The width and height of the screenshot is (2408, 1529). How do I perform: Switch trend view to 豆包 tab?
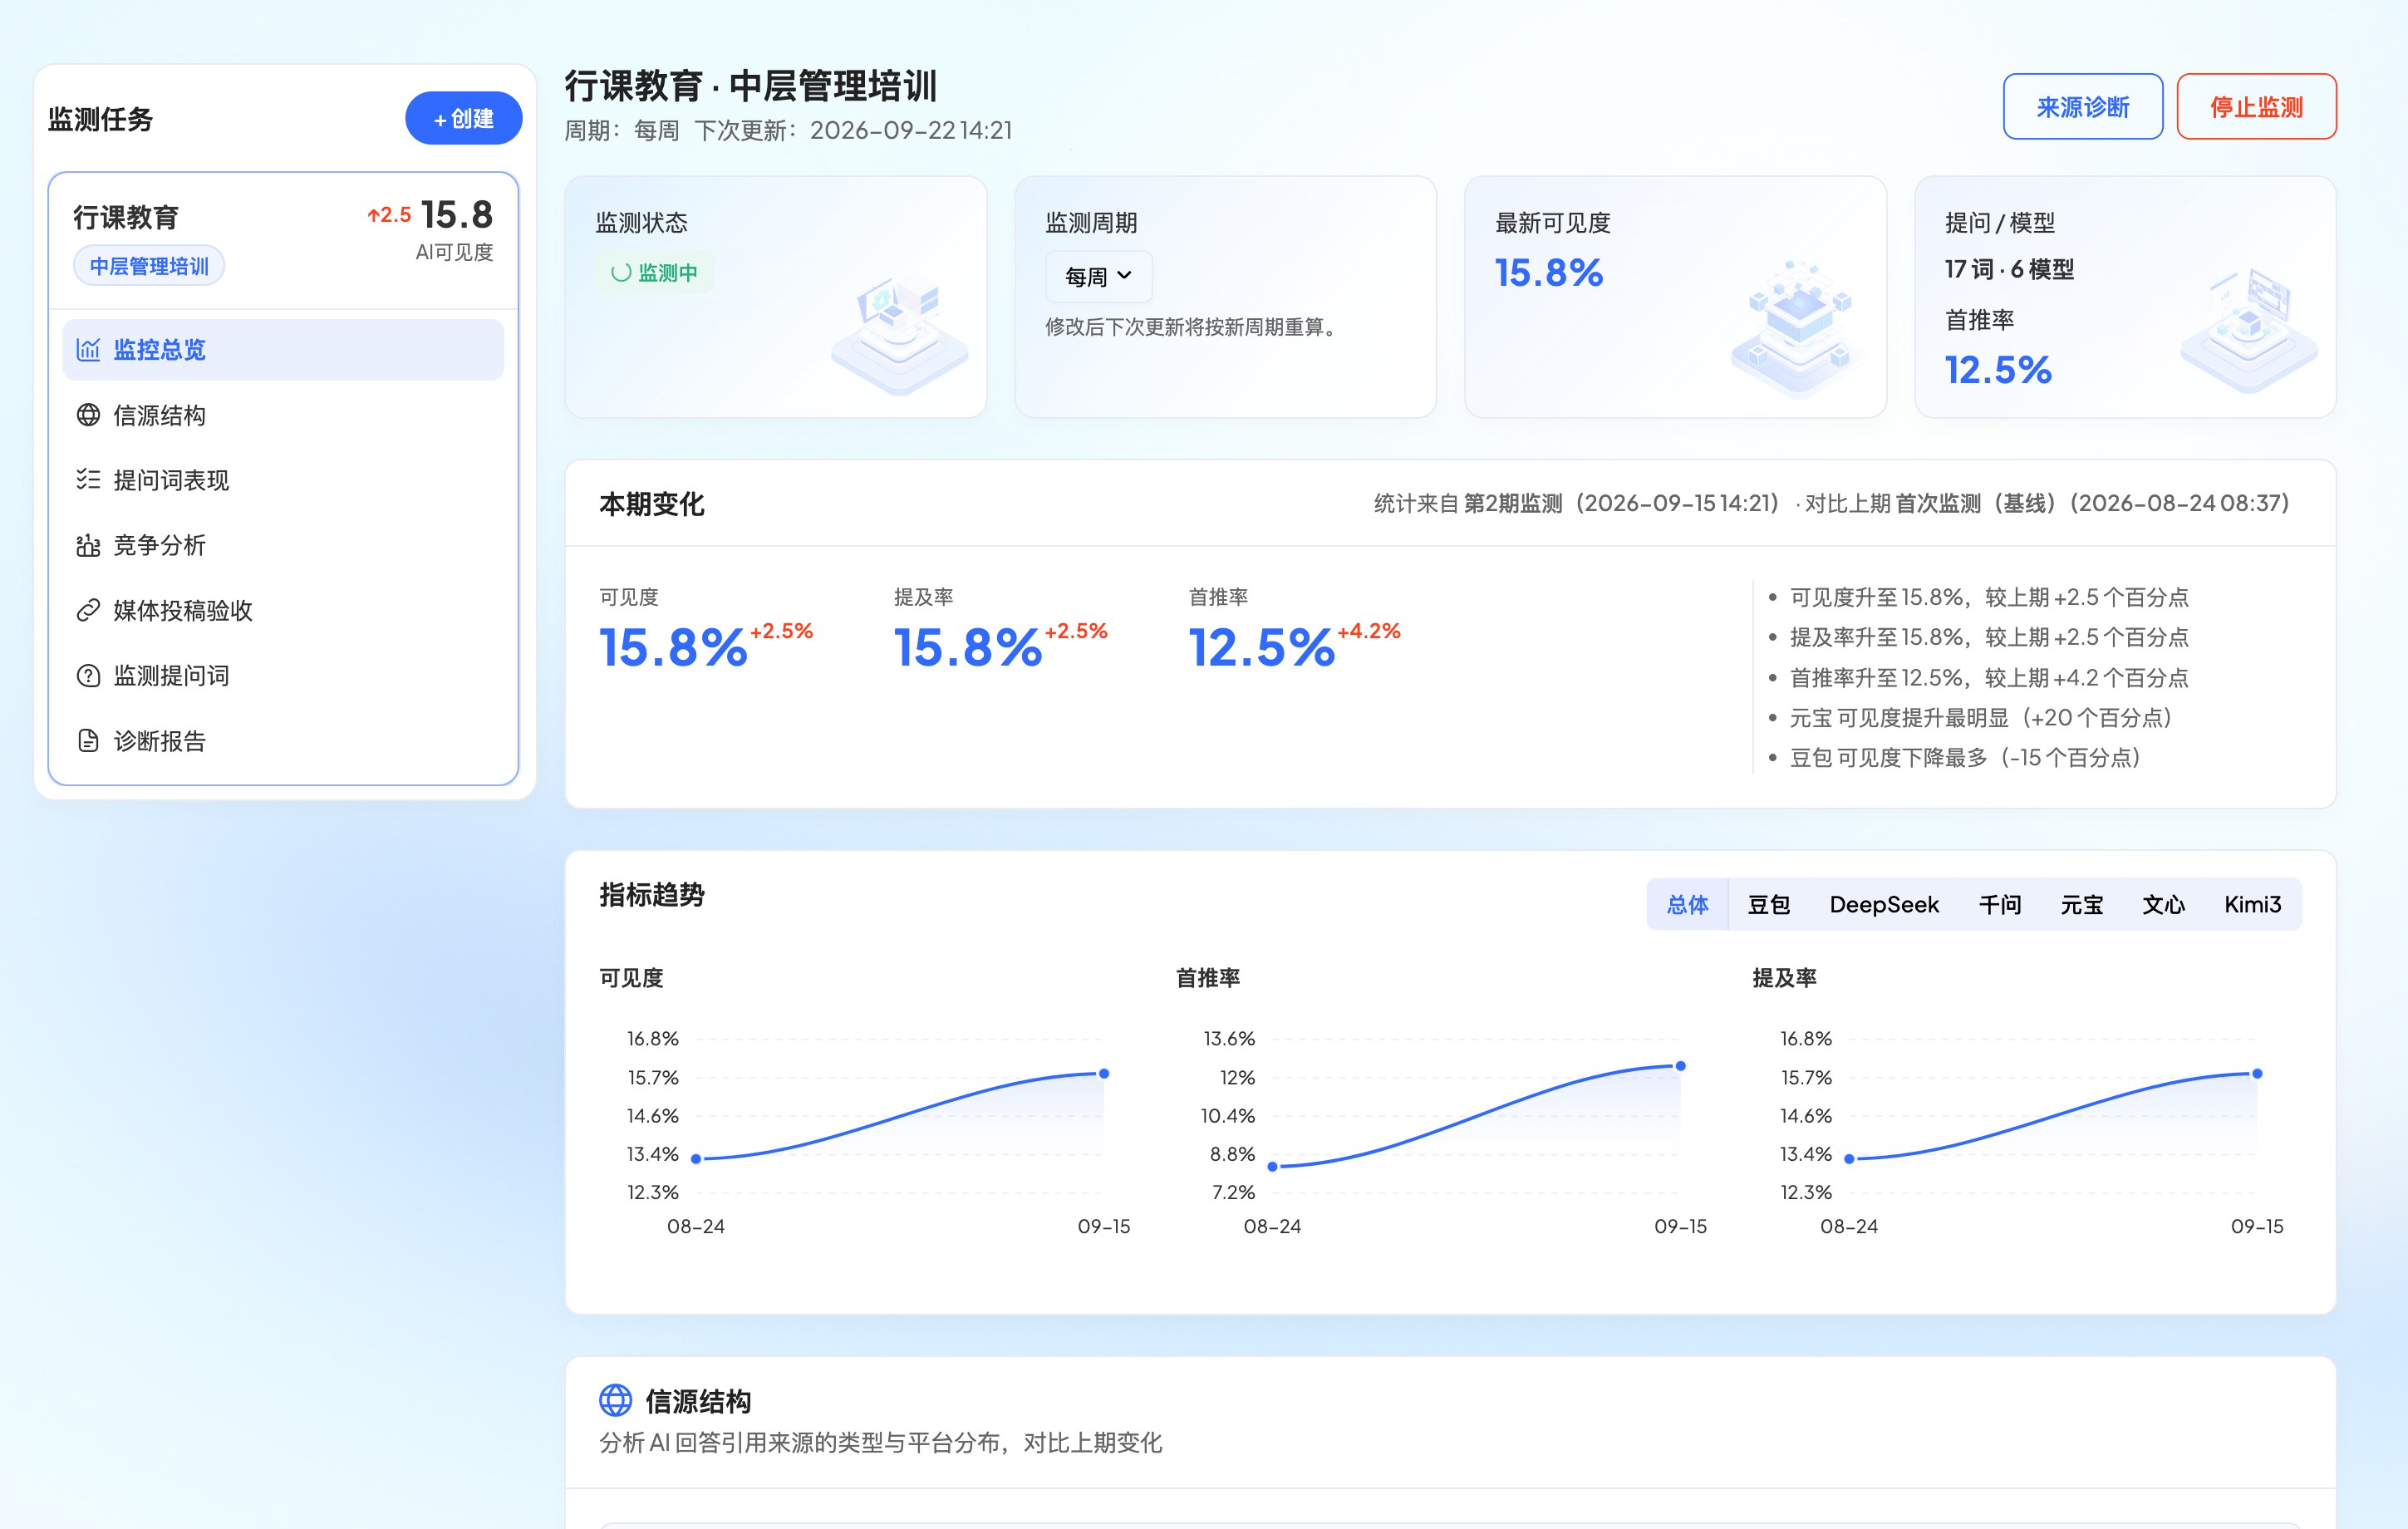[x=1768, y=904]
